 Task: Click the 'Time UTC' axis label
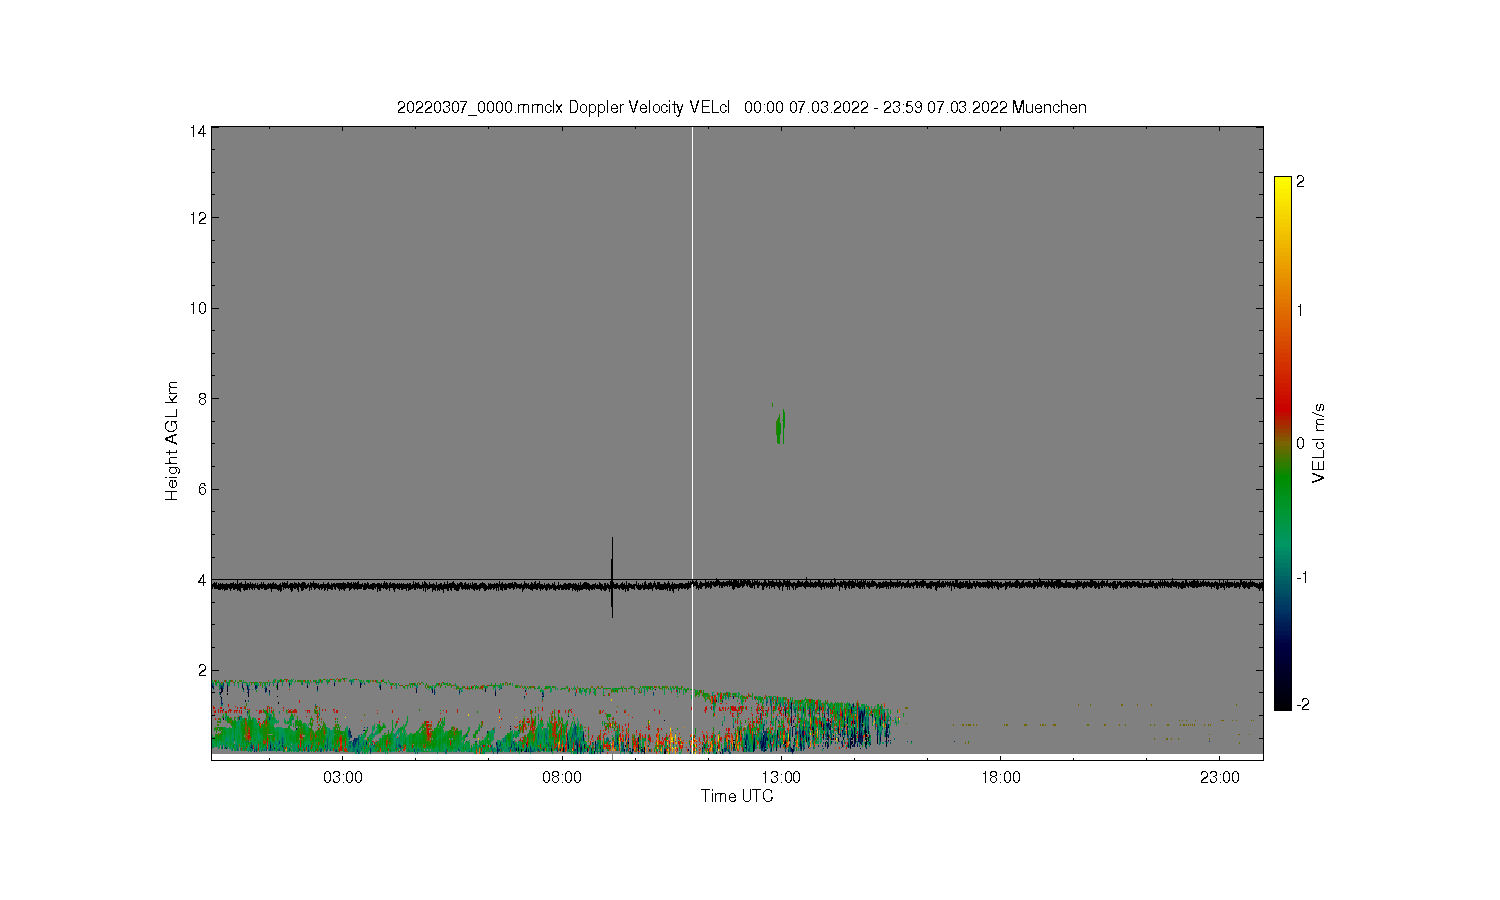(x=737, y=796)
